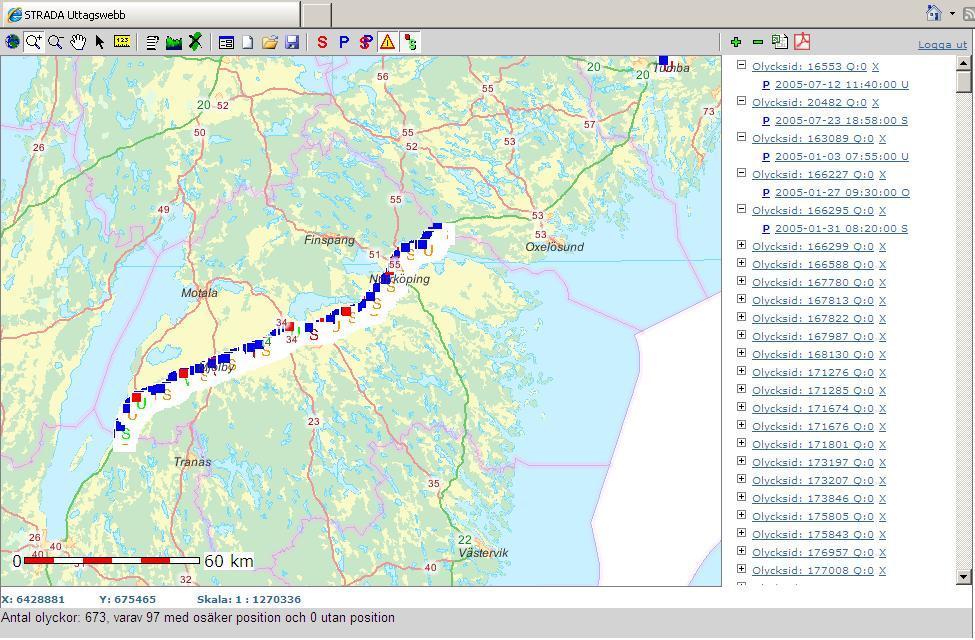Image resolution: width=975 pixels, height=640 pixels.
Task: Toggle the warning triangle icon
Action: coord(387,42)
